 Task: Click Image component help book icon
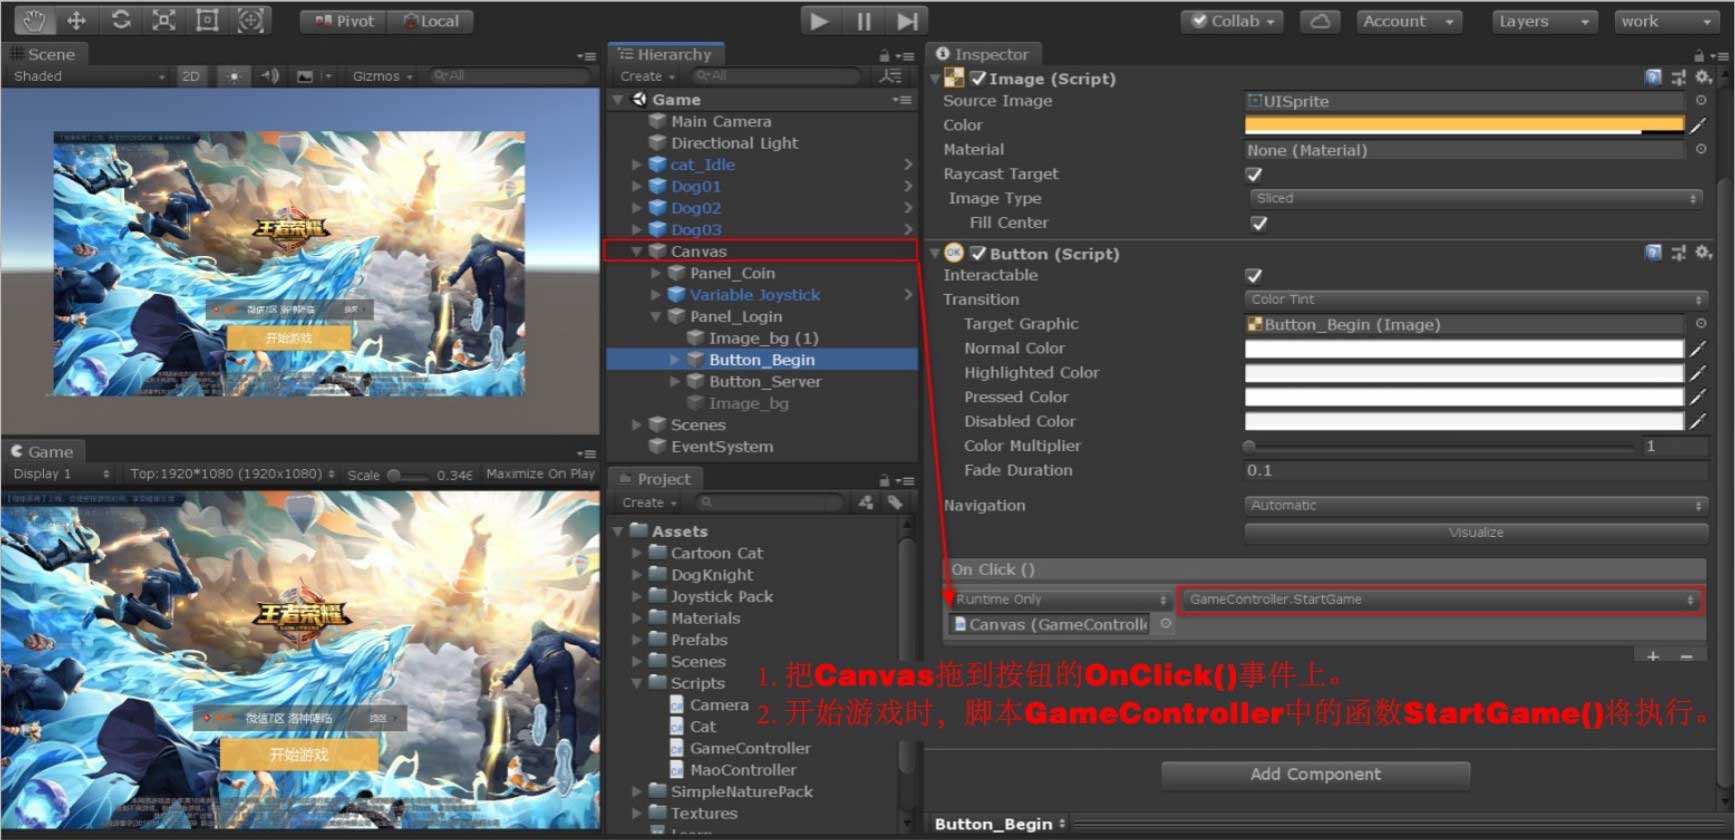(x=1653, y=78)
